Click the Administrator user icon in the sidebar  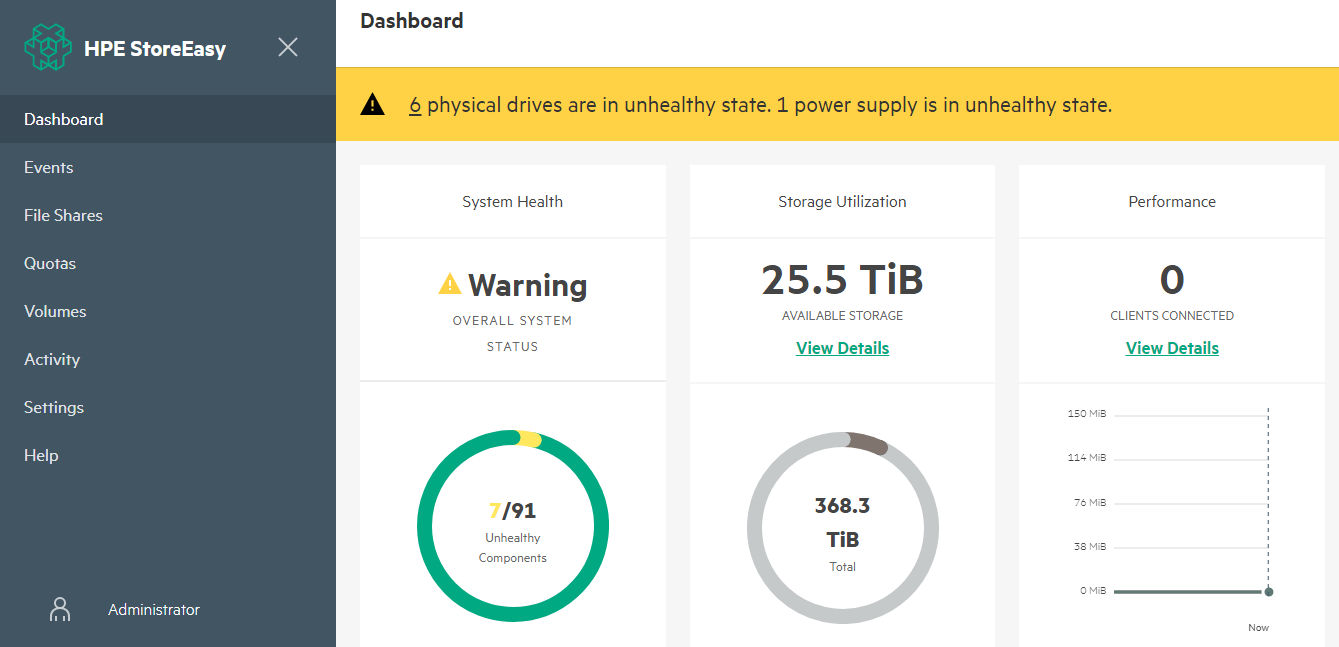[60, 609]
